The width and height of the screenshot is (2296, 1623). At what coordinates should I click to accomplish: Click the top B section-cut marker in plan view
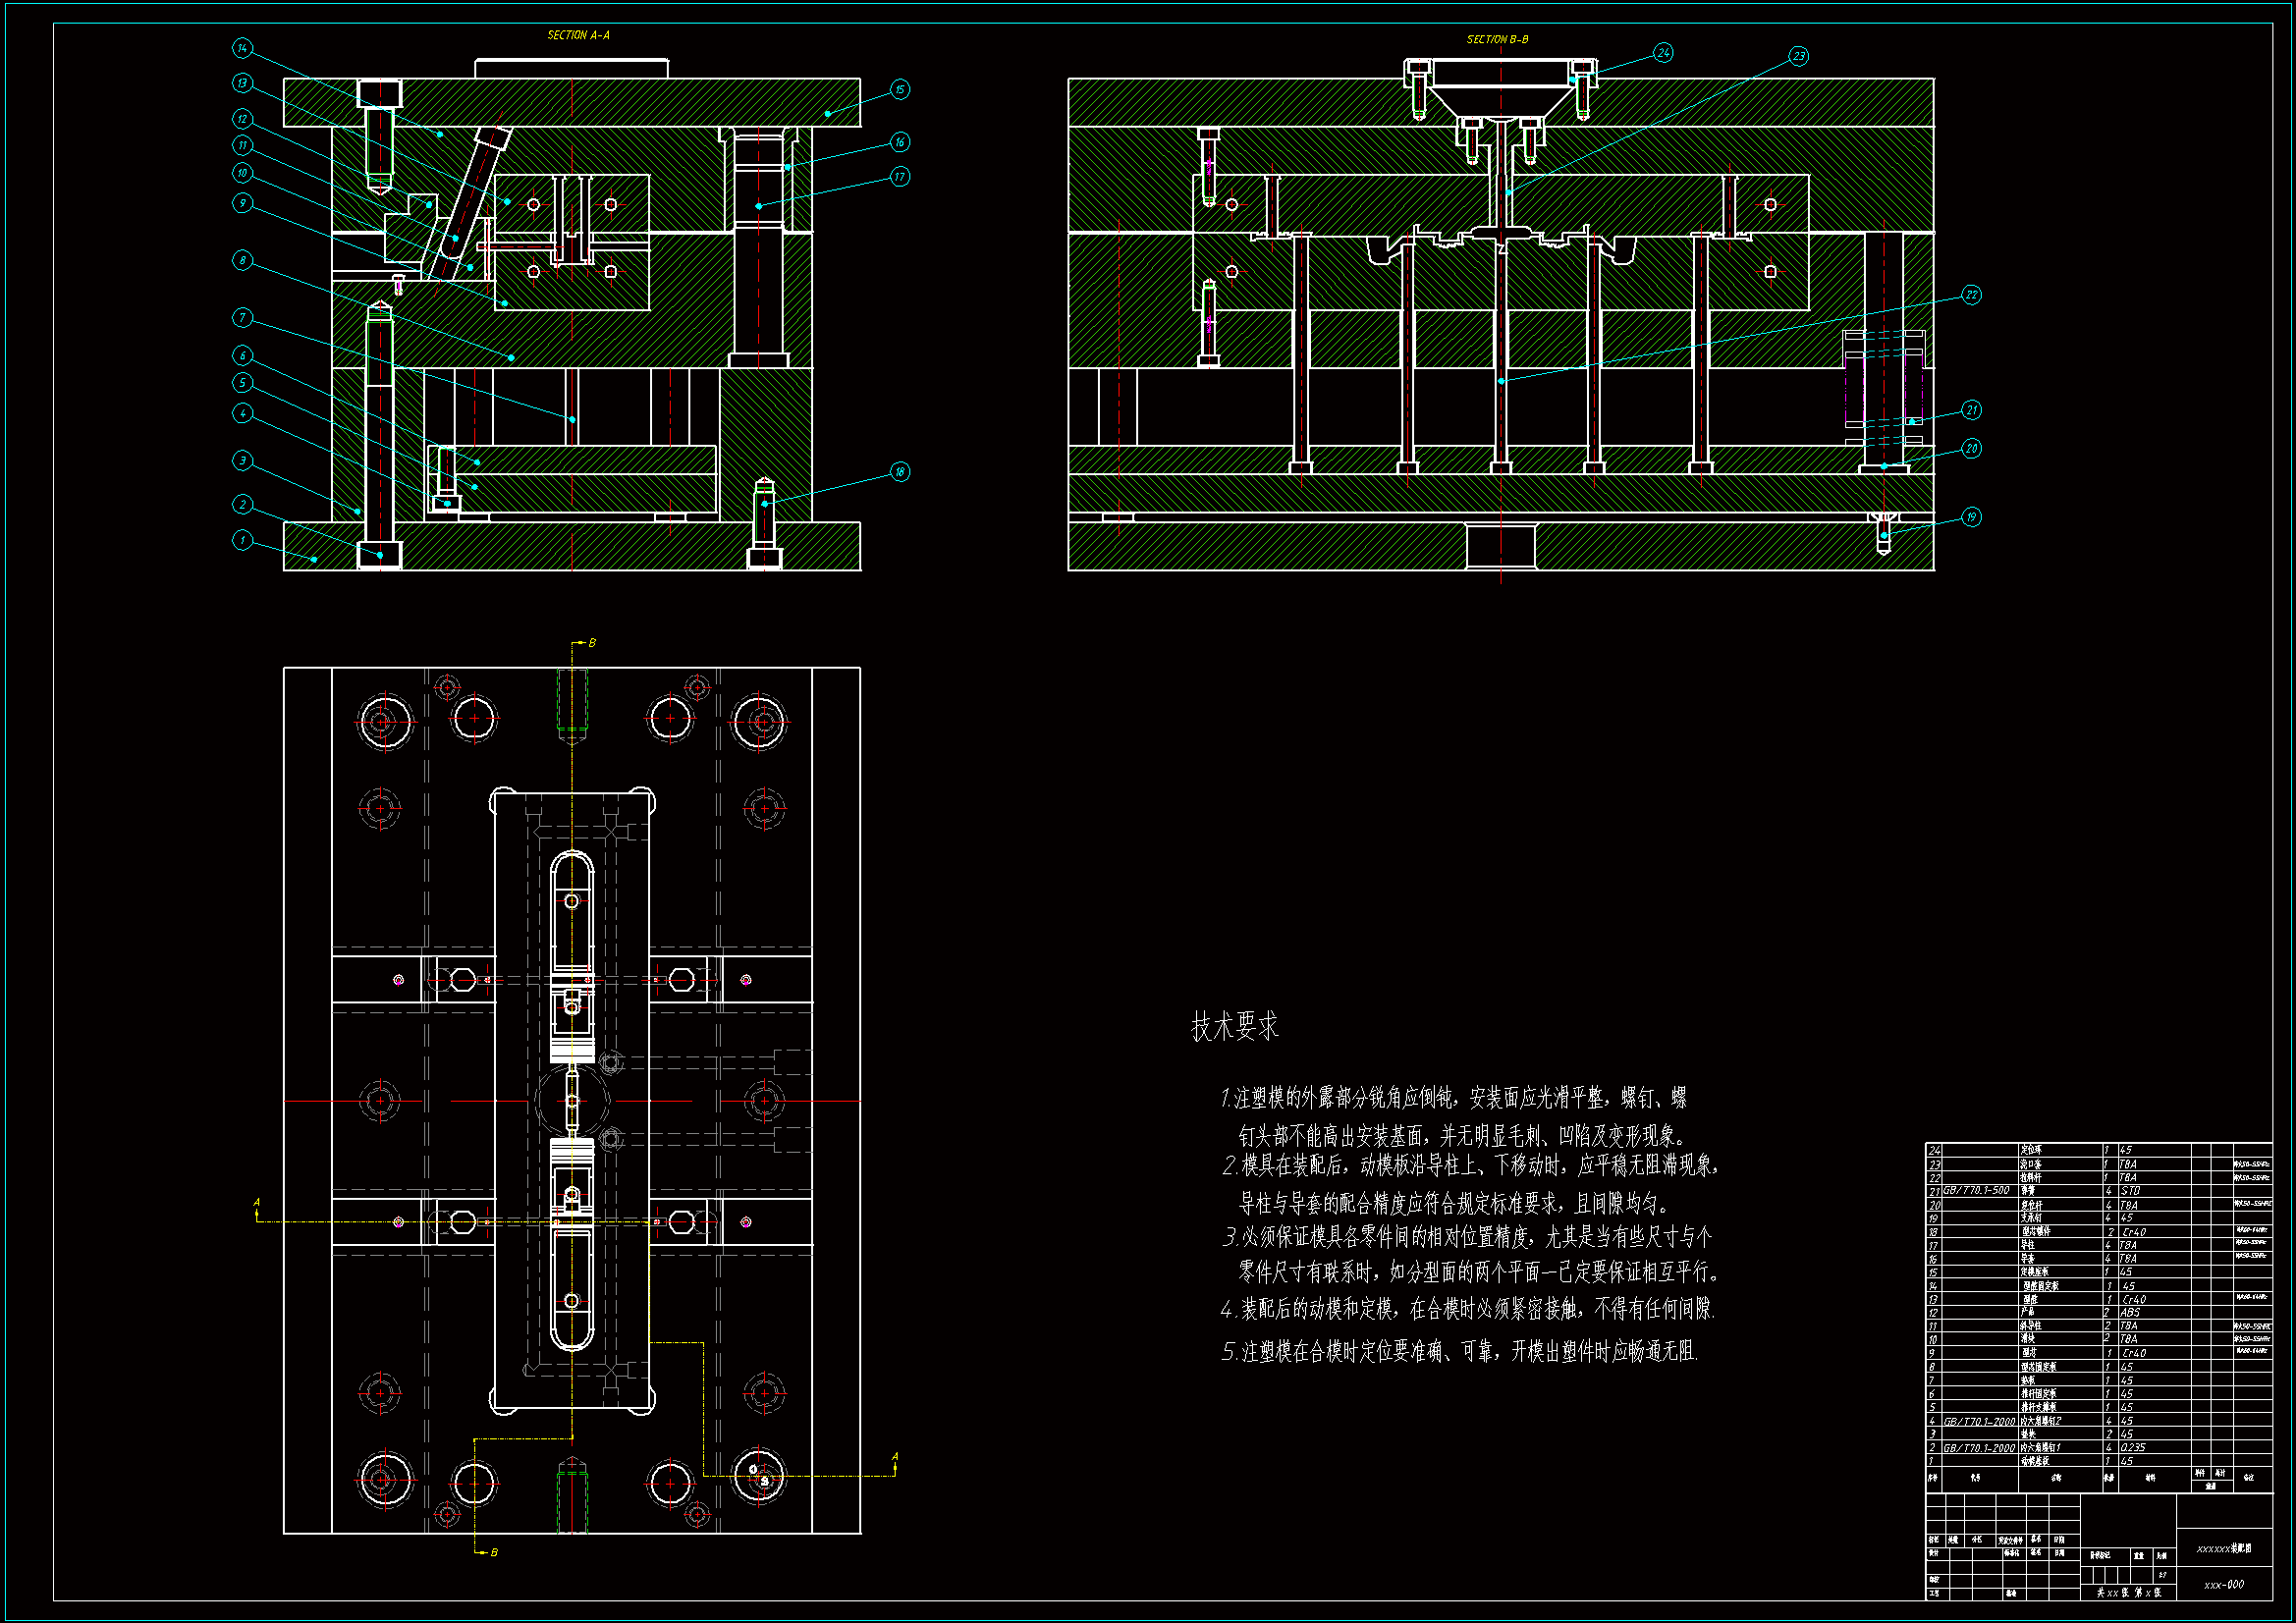tap(591, 643)
